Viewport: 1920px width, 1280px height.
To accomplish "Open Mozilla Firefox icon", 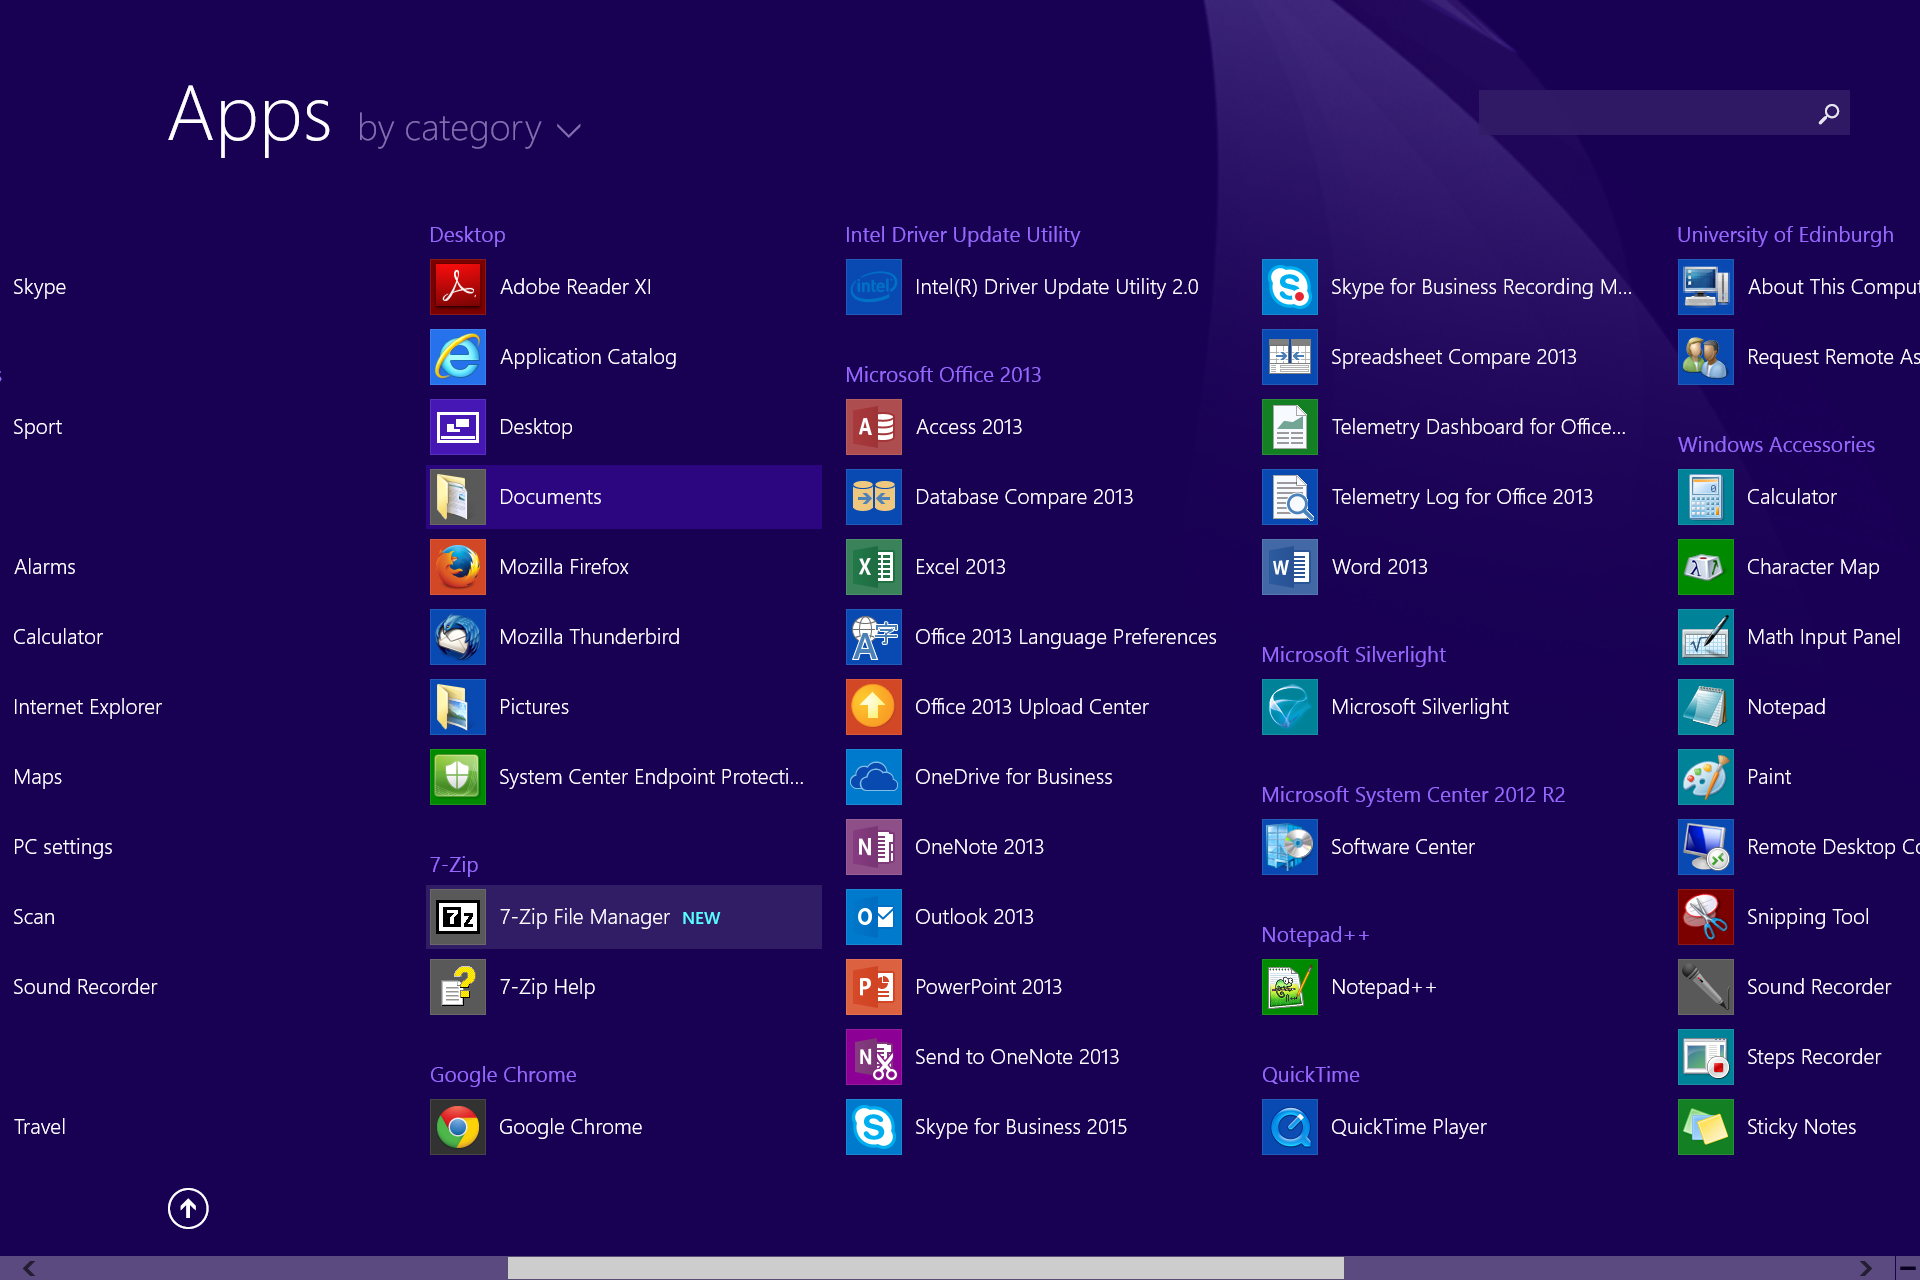I will [x=457, y=567].
